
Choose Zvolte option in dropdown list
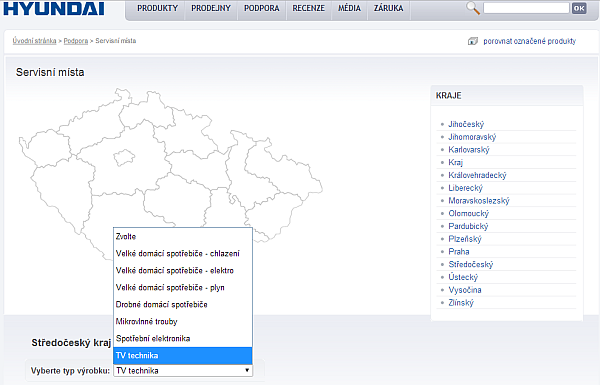pos(183,237)
